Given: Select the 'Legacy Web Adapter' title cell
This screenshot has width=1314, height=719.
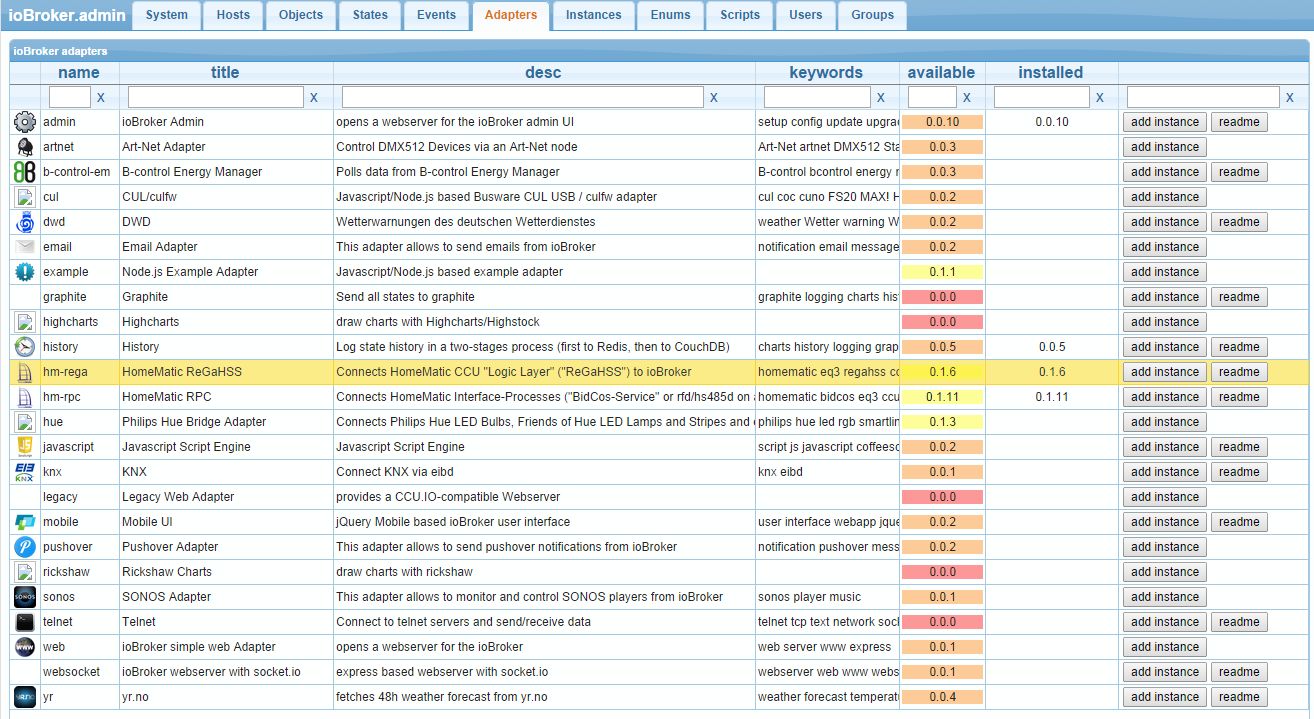Looking at the screenshot, I should [226, 497].
